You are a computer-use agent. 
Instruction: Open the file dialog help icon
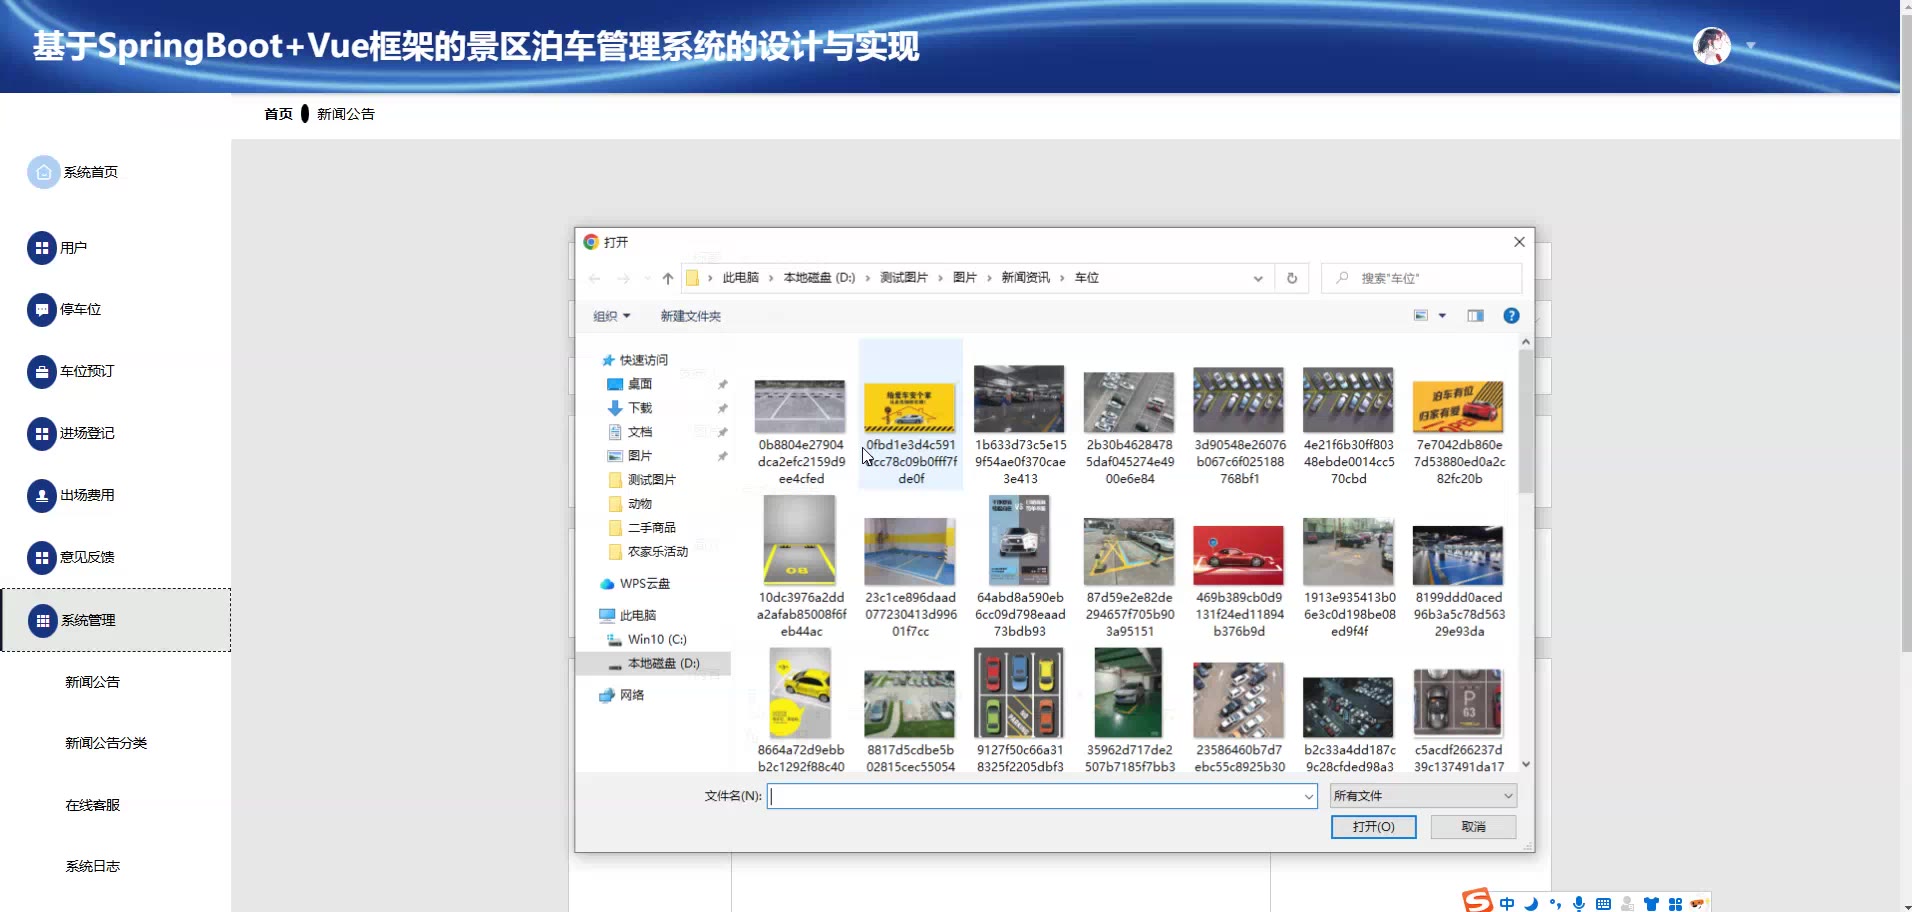pyautogui.click(x=1511, y=316)
